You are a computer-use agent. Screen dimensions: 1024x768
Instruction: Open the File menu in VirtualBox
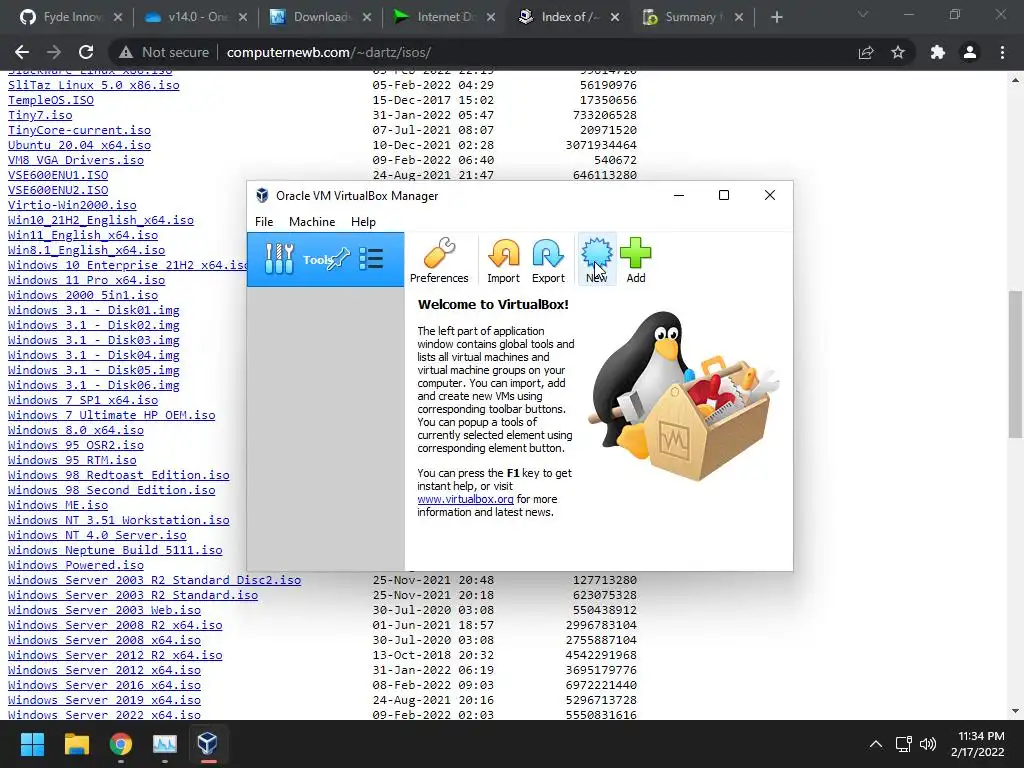coord(264,222)
